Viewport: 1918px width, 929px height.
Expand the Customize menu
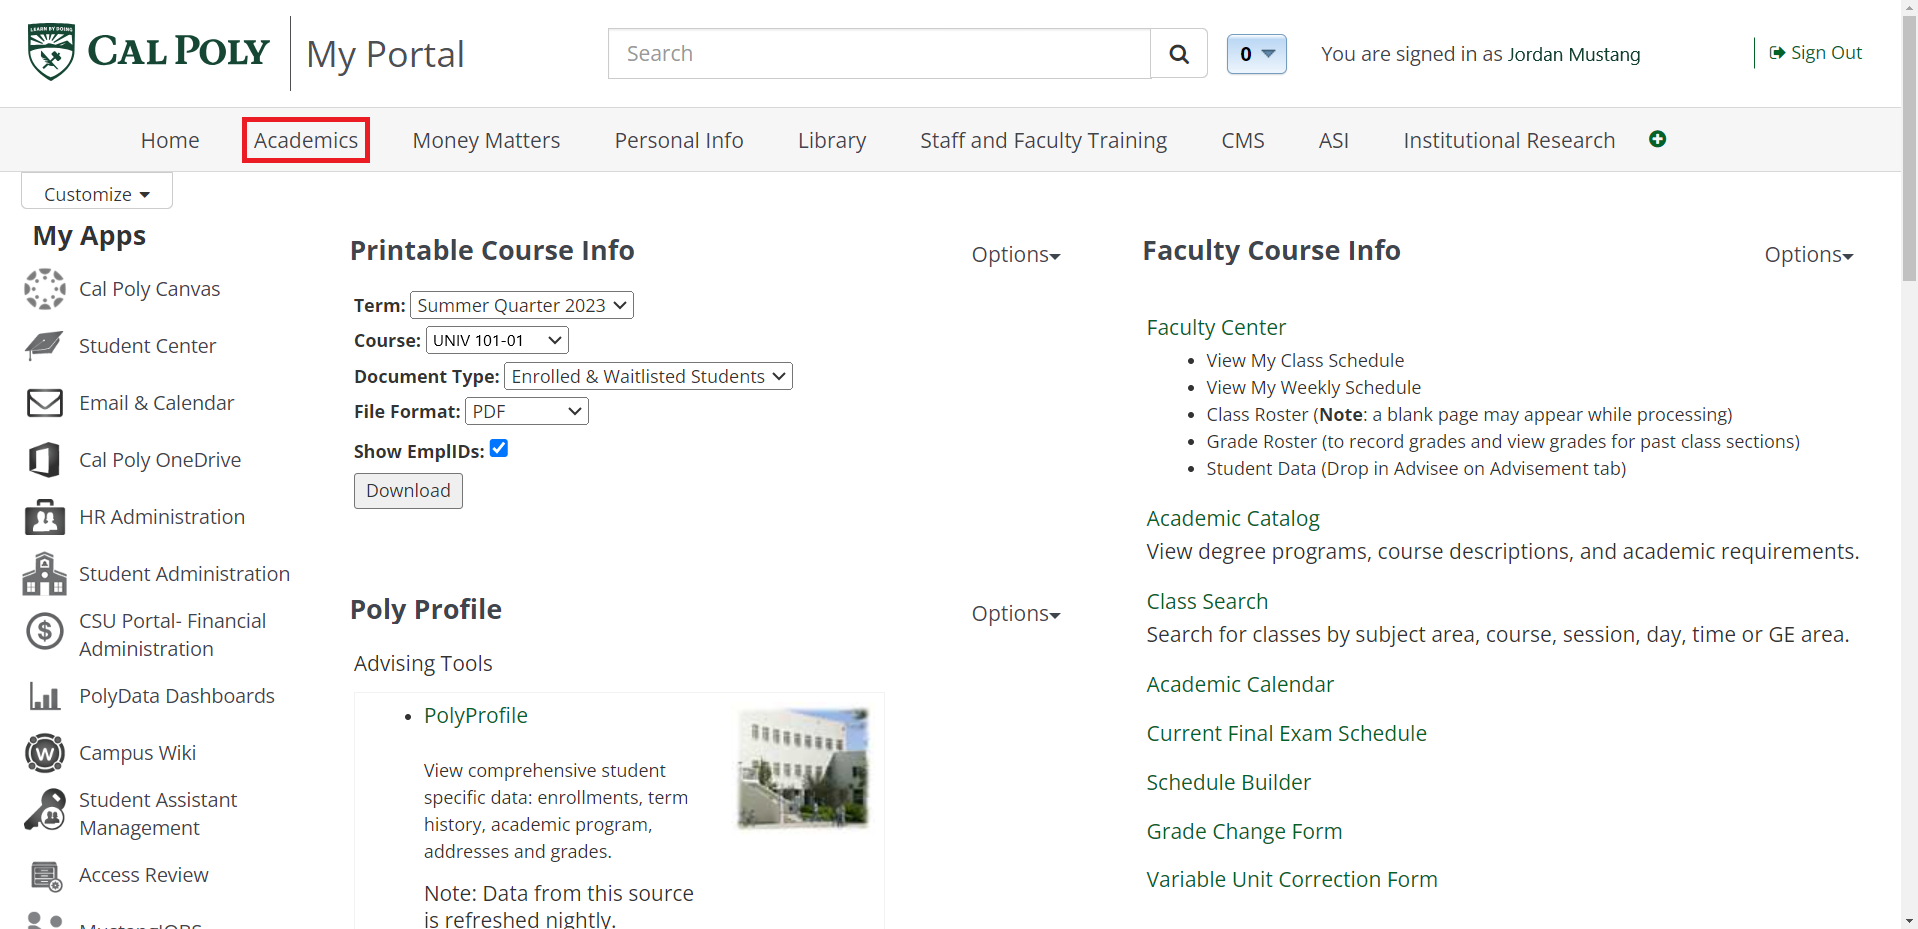pos(97,193)
